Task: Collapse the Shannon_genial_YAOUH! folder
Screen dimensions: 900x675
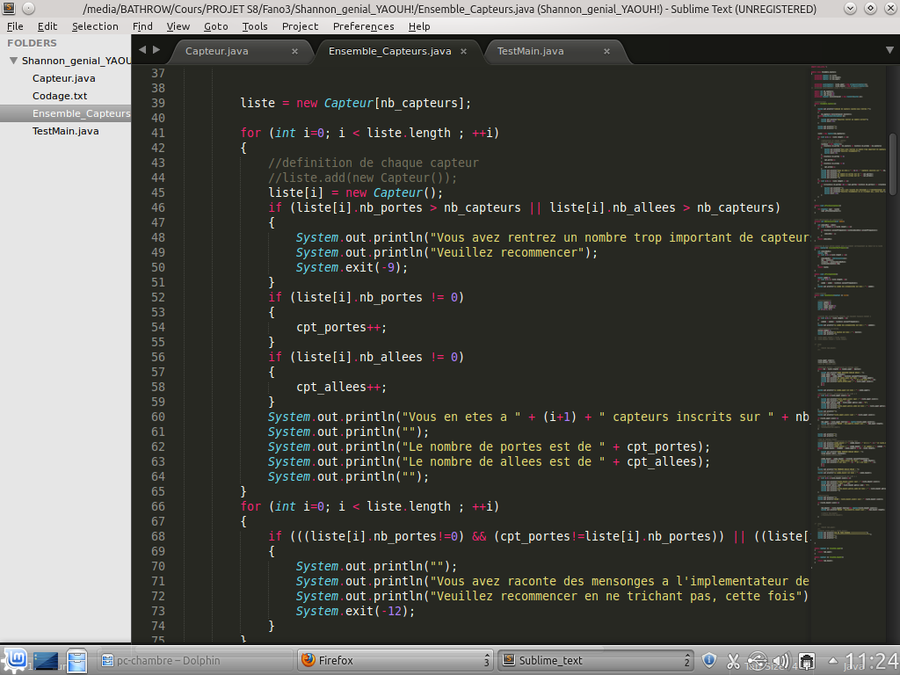Action: coord(13,60)
